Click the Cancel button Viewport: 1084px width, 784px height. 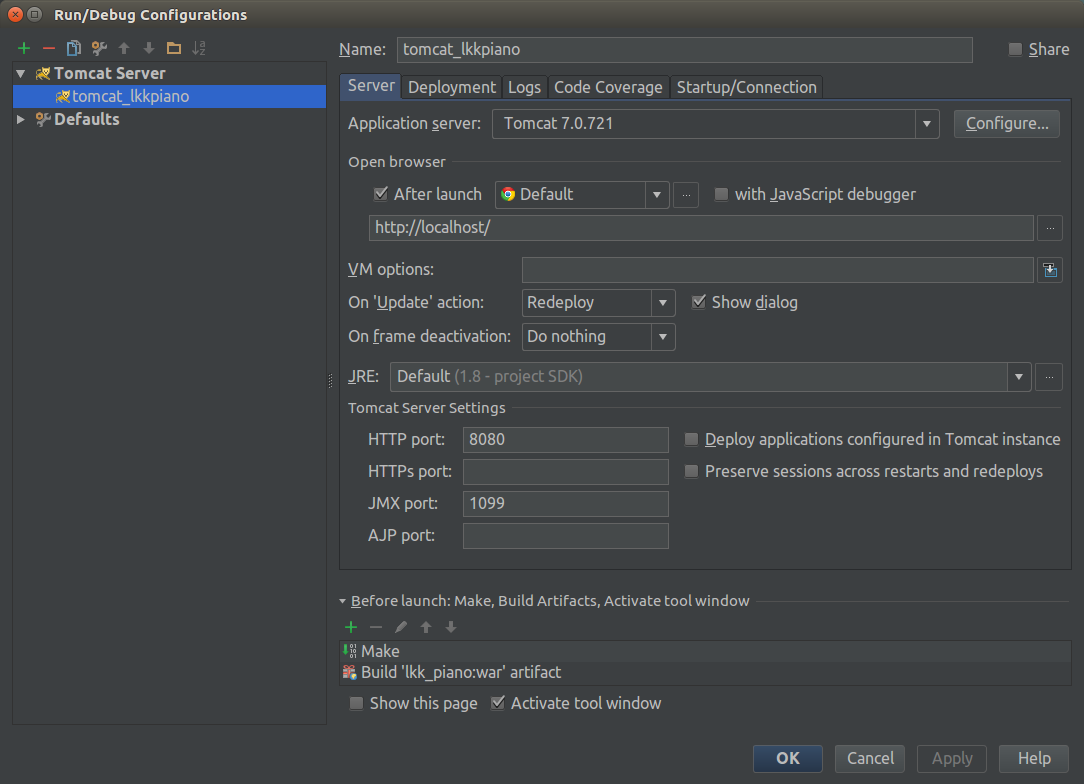[870, 759]
